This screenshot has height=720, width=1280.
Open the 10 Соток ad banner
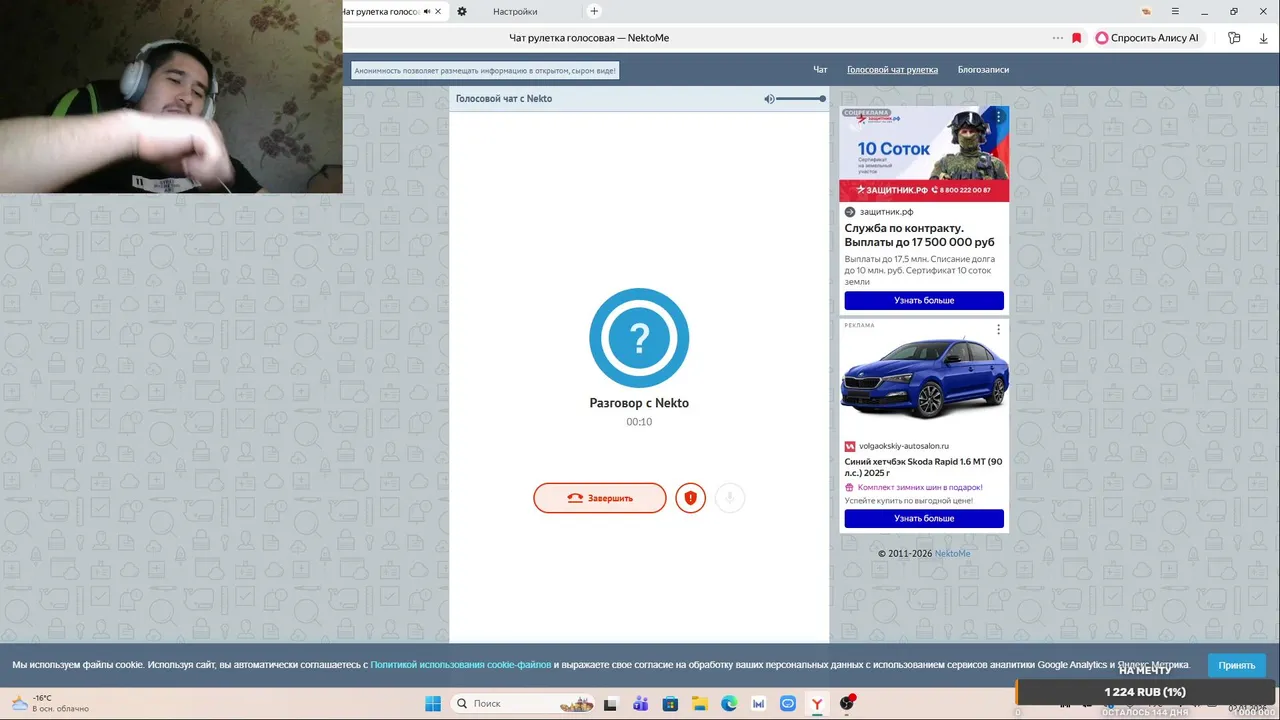click(x=924, y=154)
